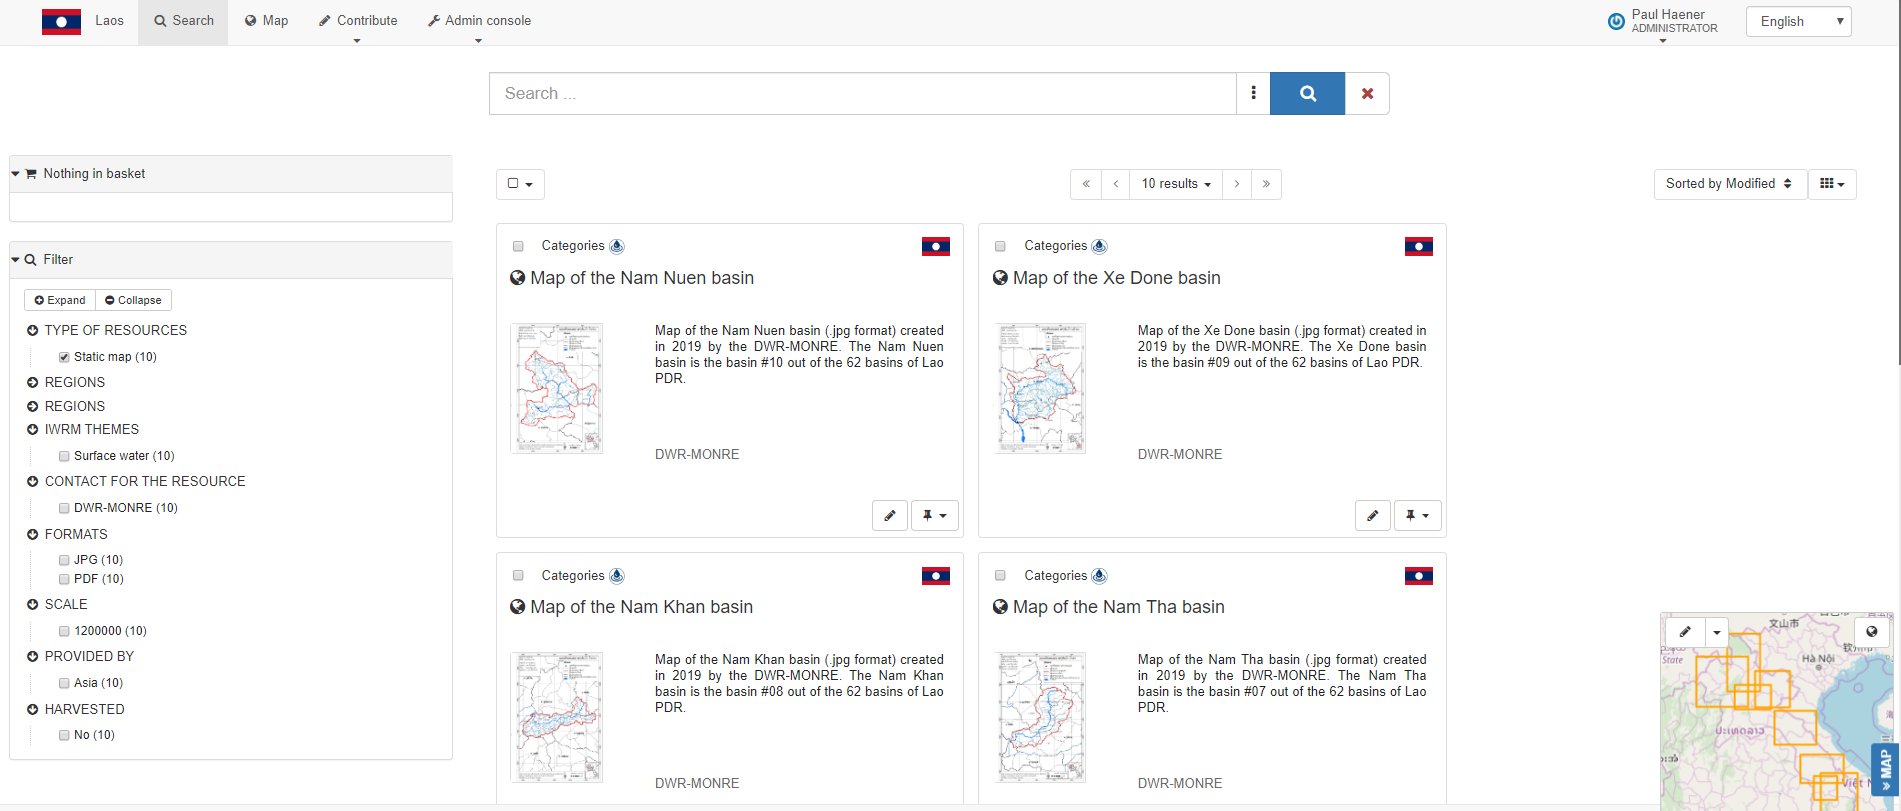Click into the Search text field
Image resolution: width=1901 pixels, height=811 pixels.
pyautogui.click(x=862, y=94)
